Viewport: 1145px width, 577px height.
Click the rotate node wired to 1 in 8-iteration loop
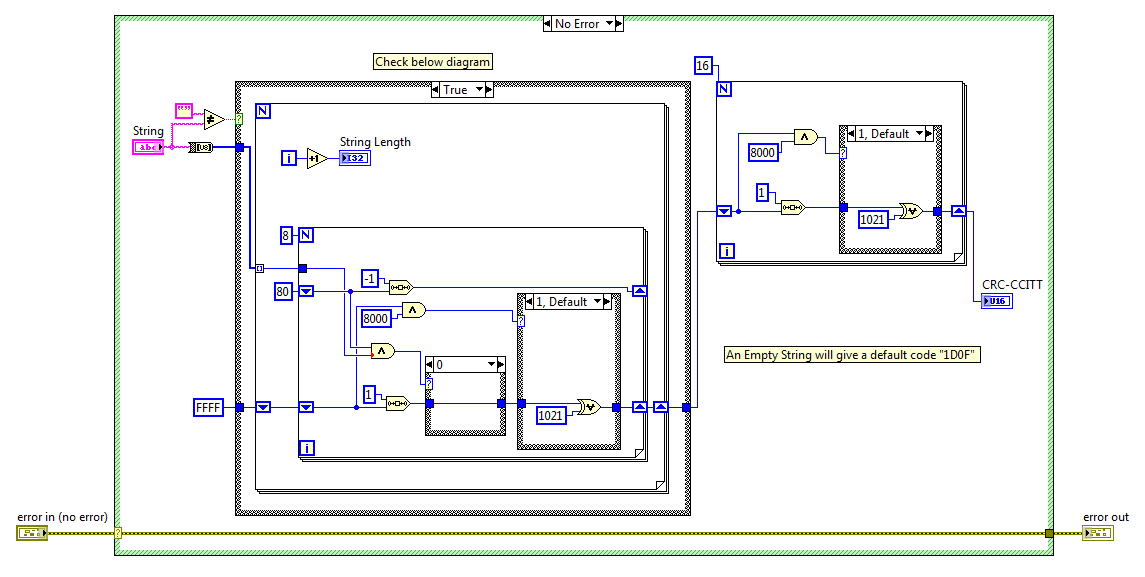398,403
